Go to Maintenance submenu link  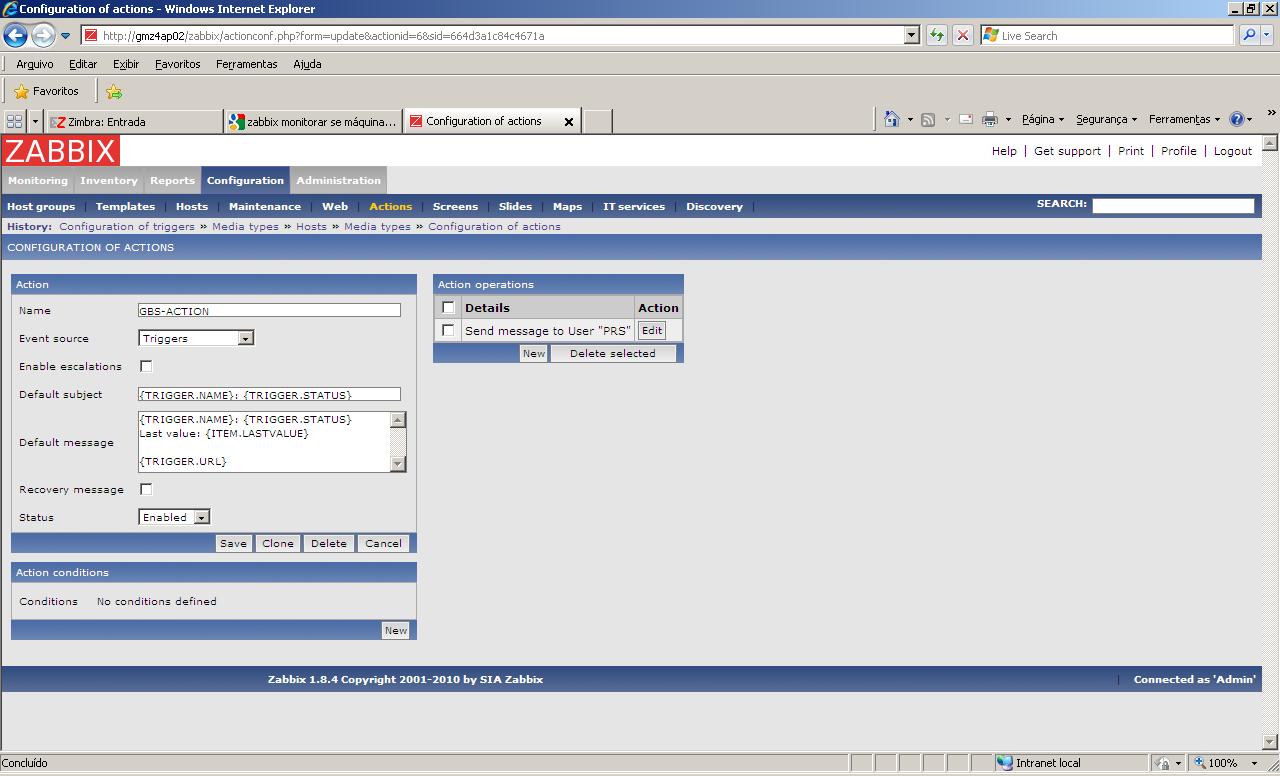pos(265,207)
